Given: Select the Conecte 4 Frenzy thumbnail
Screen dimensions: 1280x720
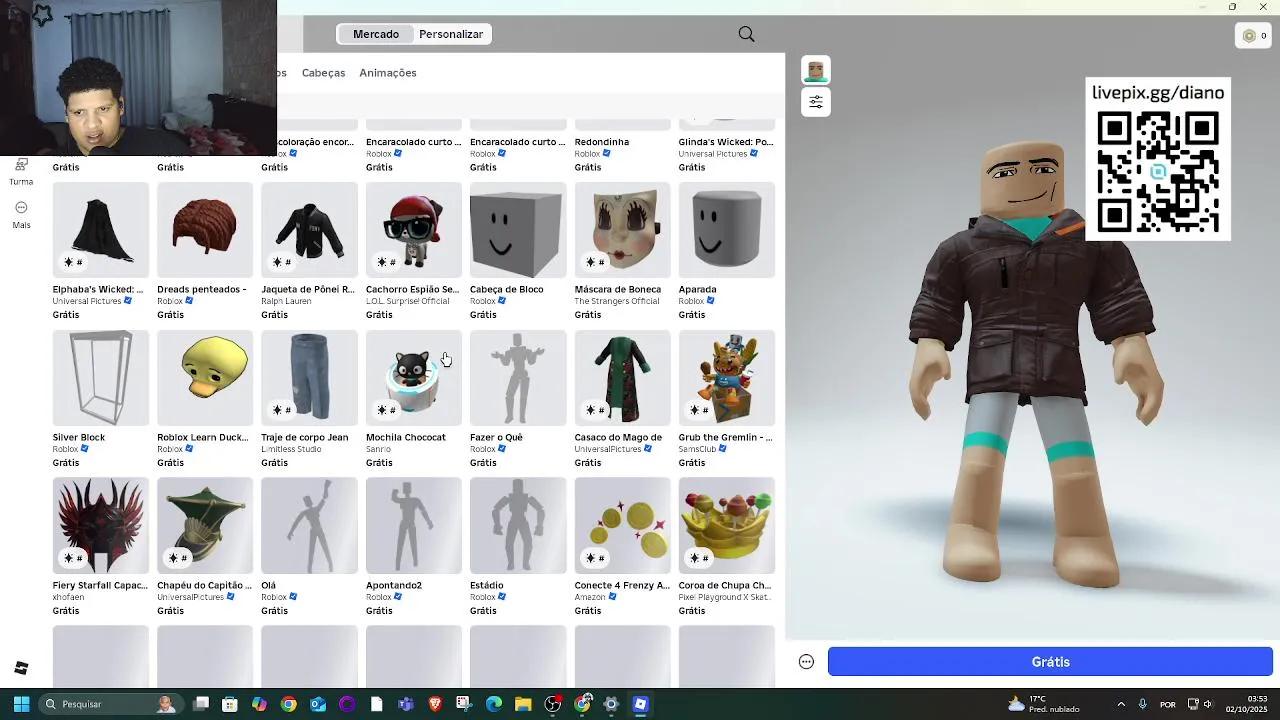Looking at the screenshot, I should (x=622, y=526).
